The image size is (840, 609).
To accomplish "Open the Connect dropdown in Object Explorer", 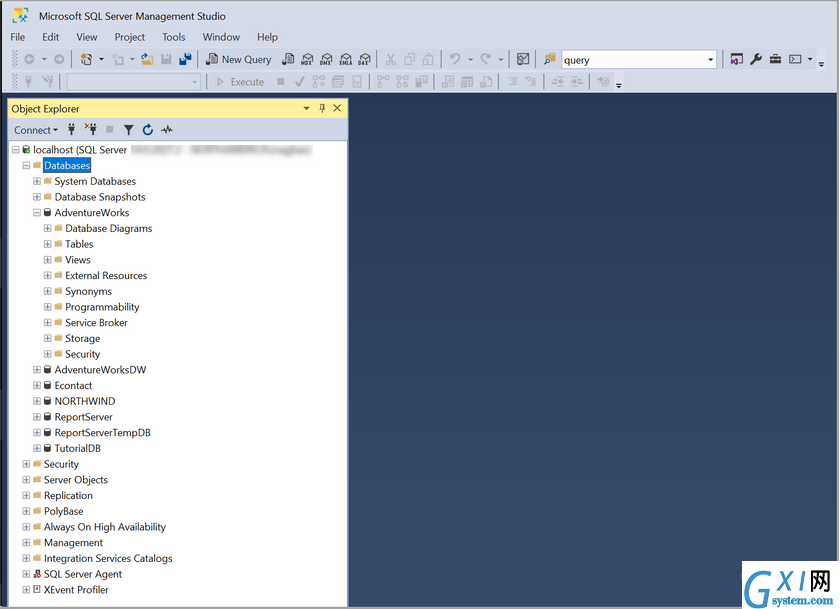I will tap(36, 130).
